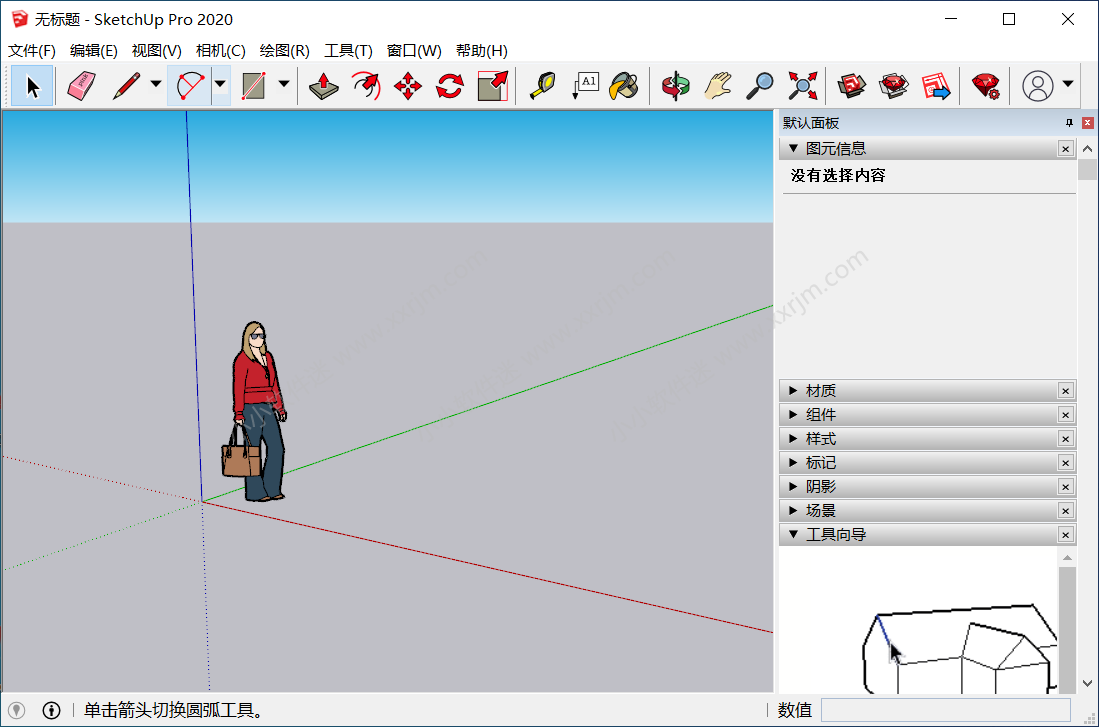The width and height of the screenshot is (1099, 727).
Task: Choose the Zoom magnifier tool
Action: [x=760, y=86]
